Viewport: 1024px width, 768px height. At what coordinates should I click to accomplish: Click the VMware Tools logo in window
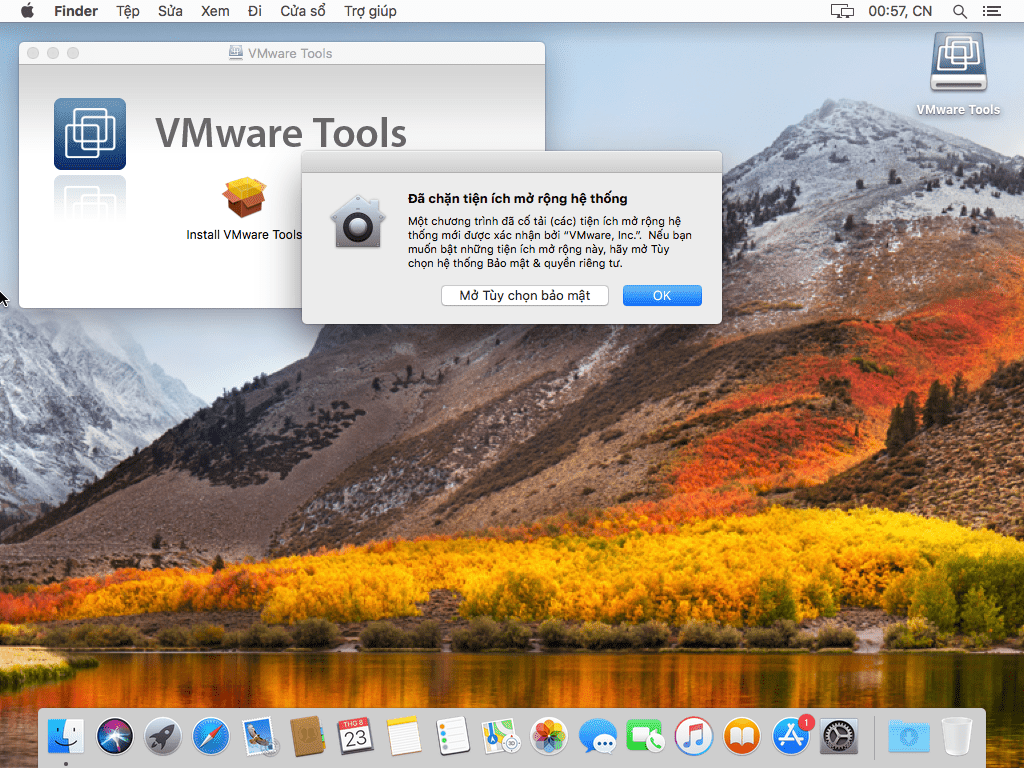(90, 134)
